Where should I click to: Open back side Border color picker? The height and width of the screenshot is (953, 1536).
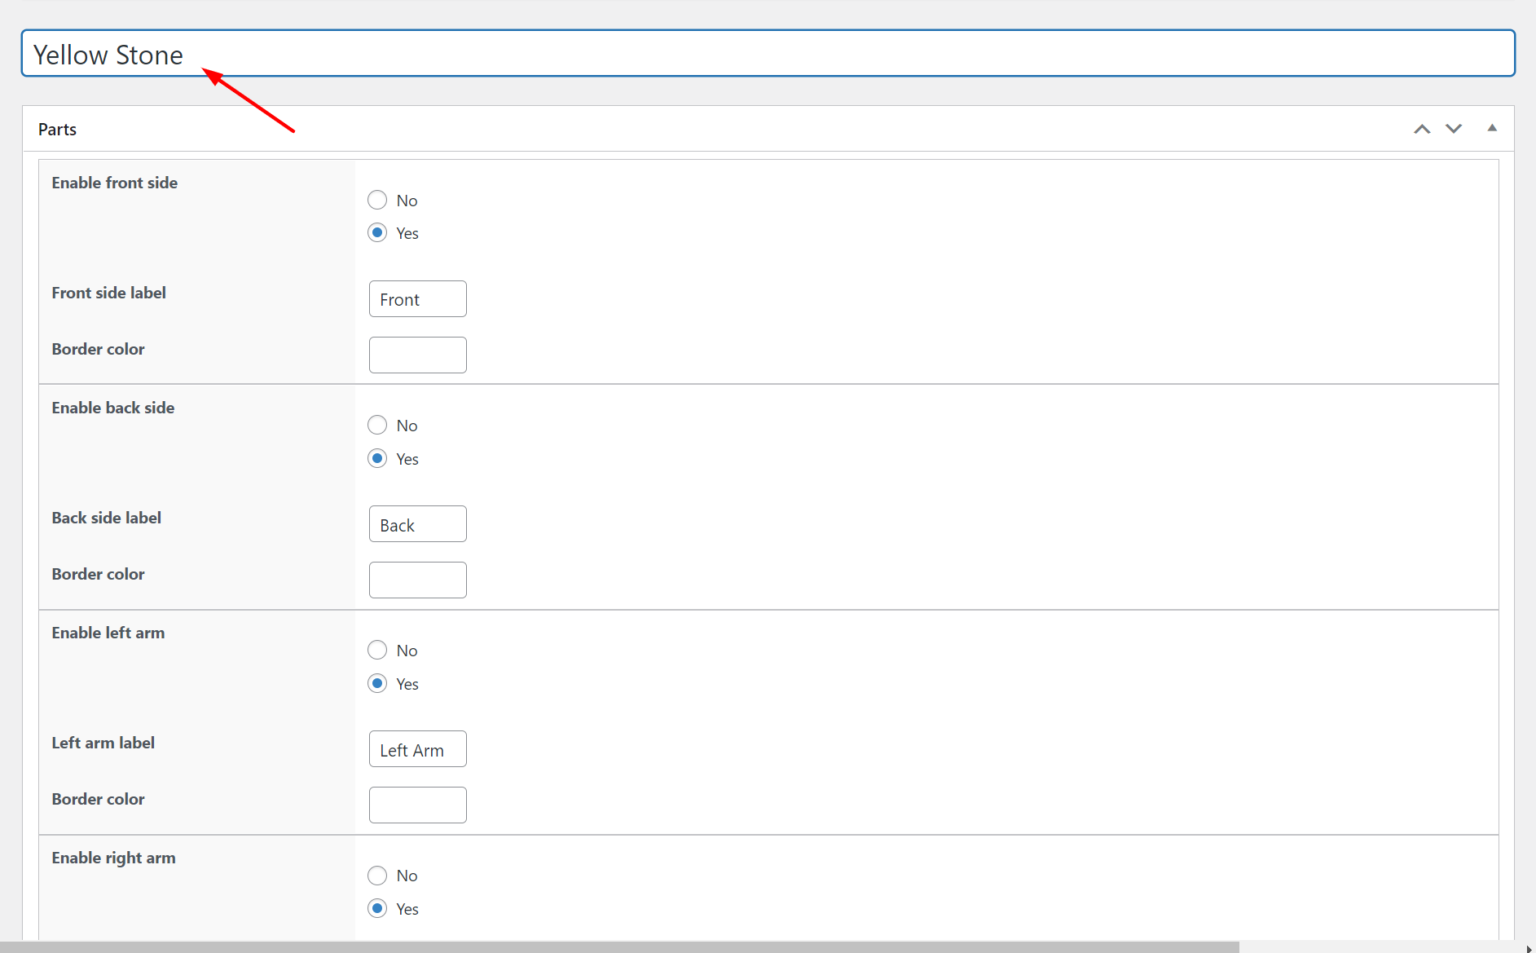[417, 580]
